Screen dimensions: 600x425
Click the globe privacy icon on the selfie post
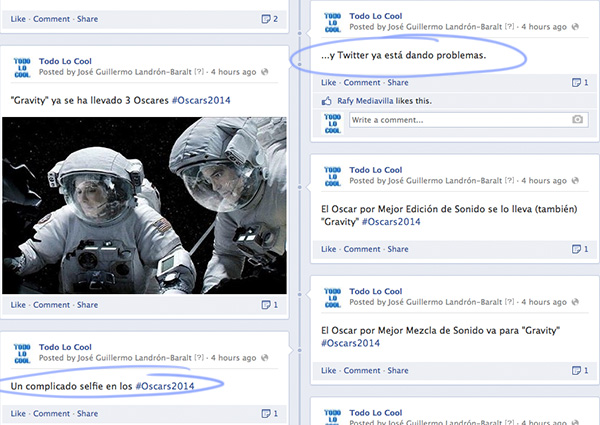pyautogui.click(x=264, y=358)
